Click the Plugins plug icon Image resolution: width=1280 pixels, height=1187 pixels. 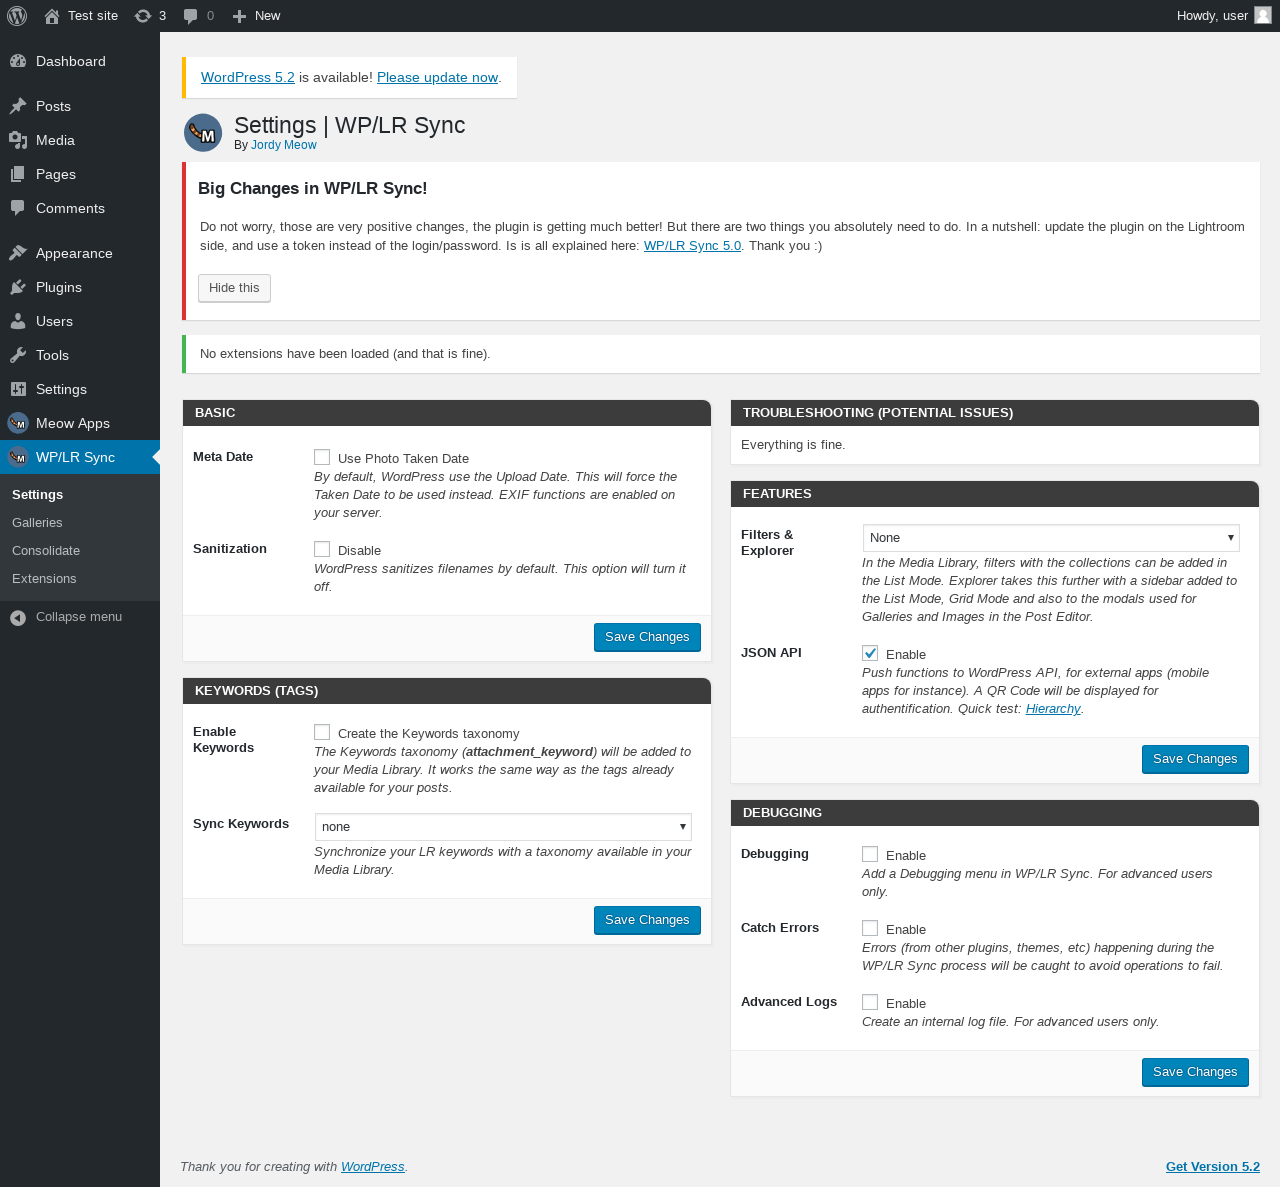(18, 287)
